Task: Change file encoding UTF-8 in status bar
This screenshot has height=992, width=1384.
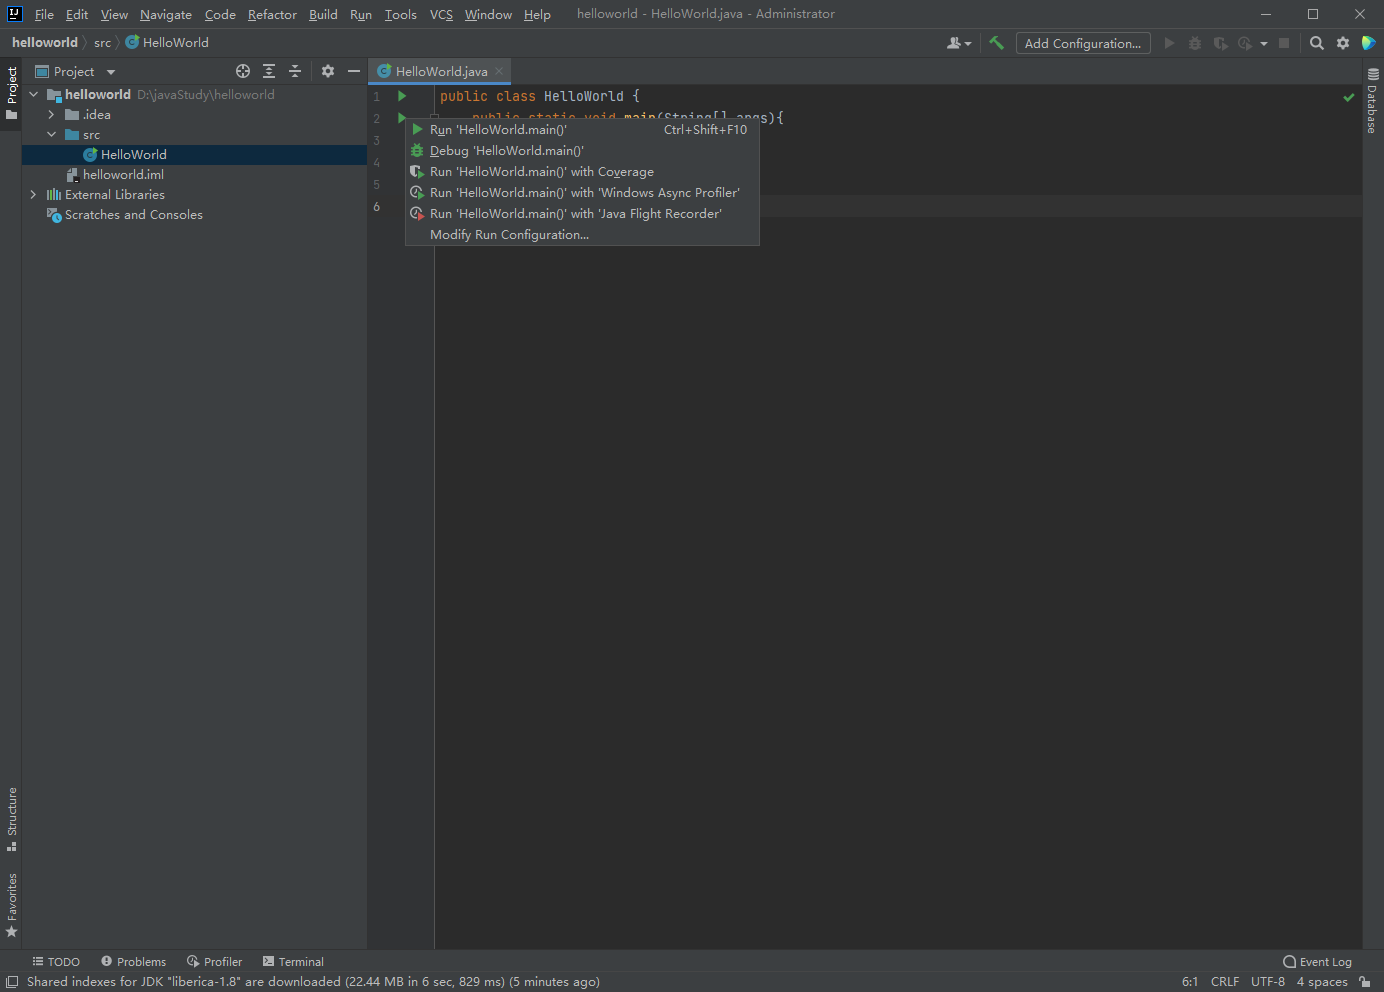Action: click(1268, 982)
